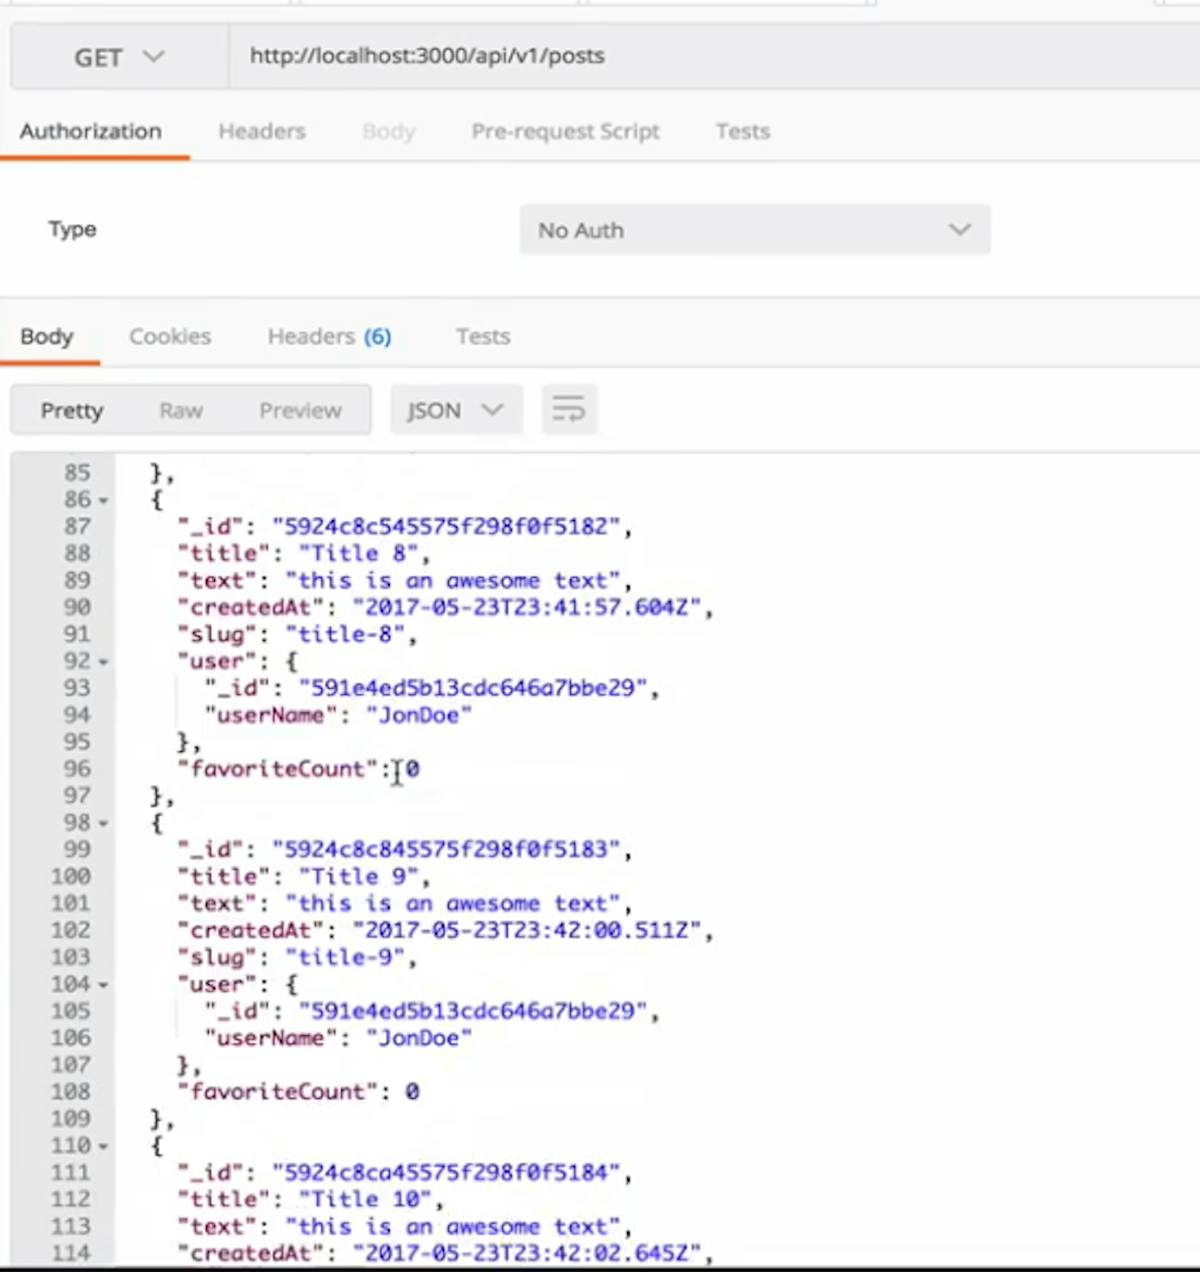Click the "title-8" slug value
This screenshot has width=1200, height=1272.
point(344,634)
